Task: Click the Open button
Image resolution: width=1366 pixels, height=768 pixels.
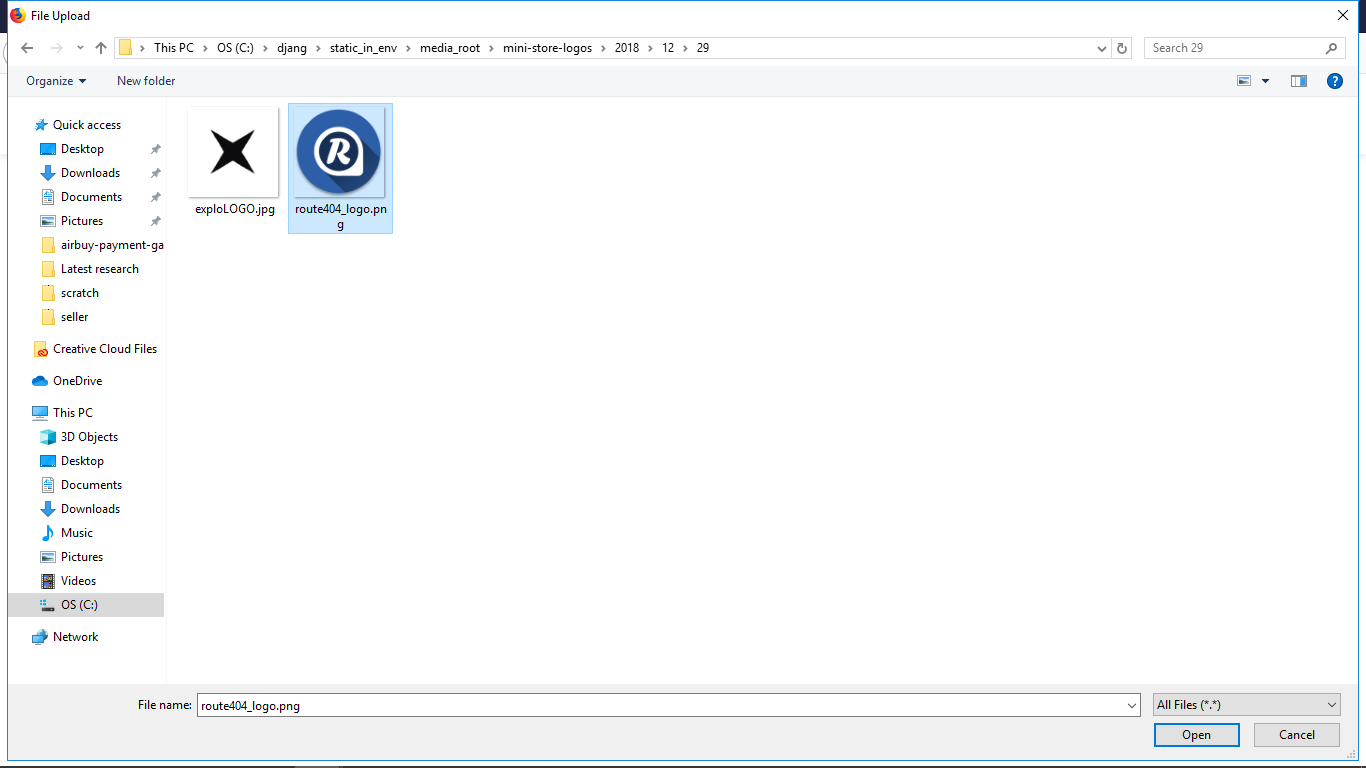Action: point(1196,735)
